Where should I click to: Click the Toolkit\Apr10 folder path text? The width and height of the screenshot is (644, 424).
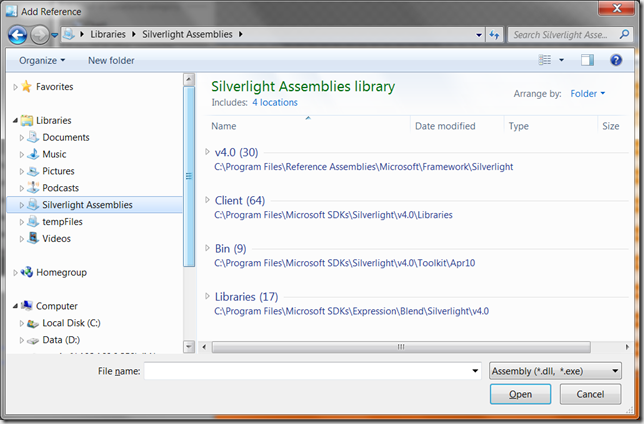(345, 263)
